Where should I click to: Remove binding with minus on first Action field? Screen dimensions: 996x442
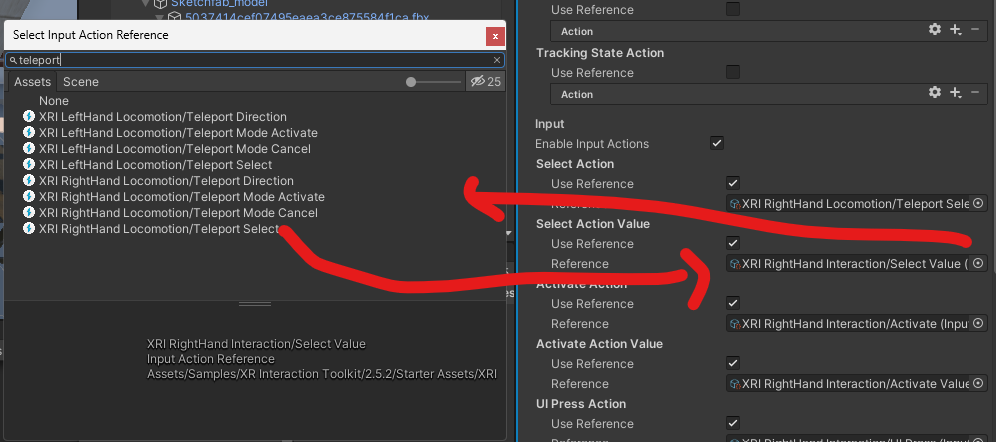click(975, 29)
